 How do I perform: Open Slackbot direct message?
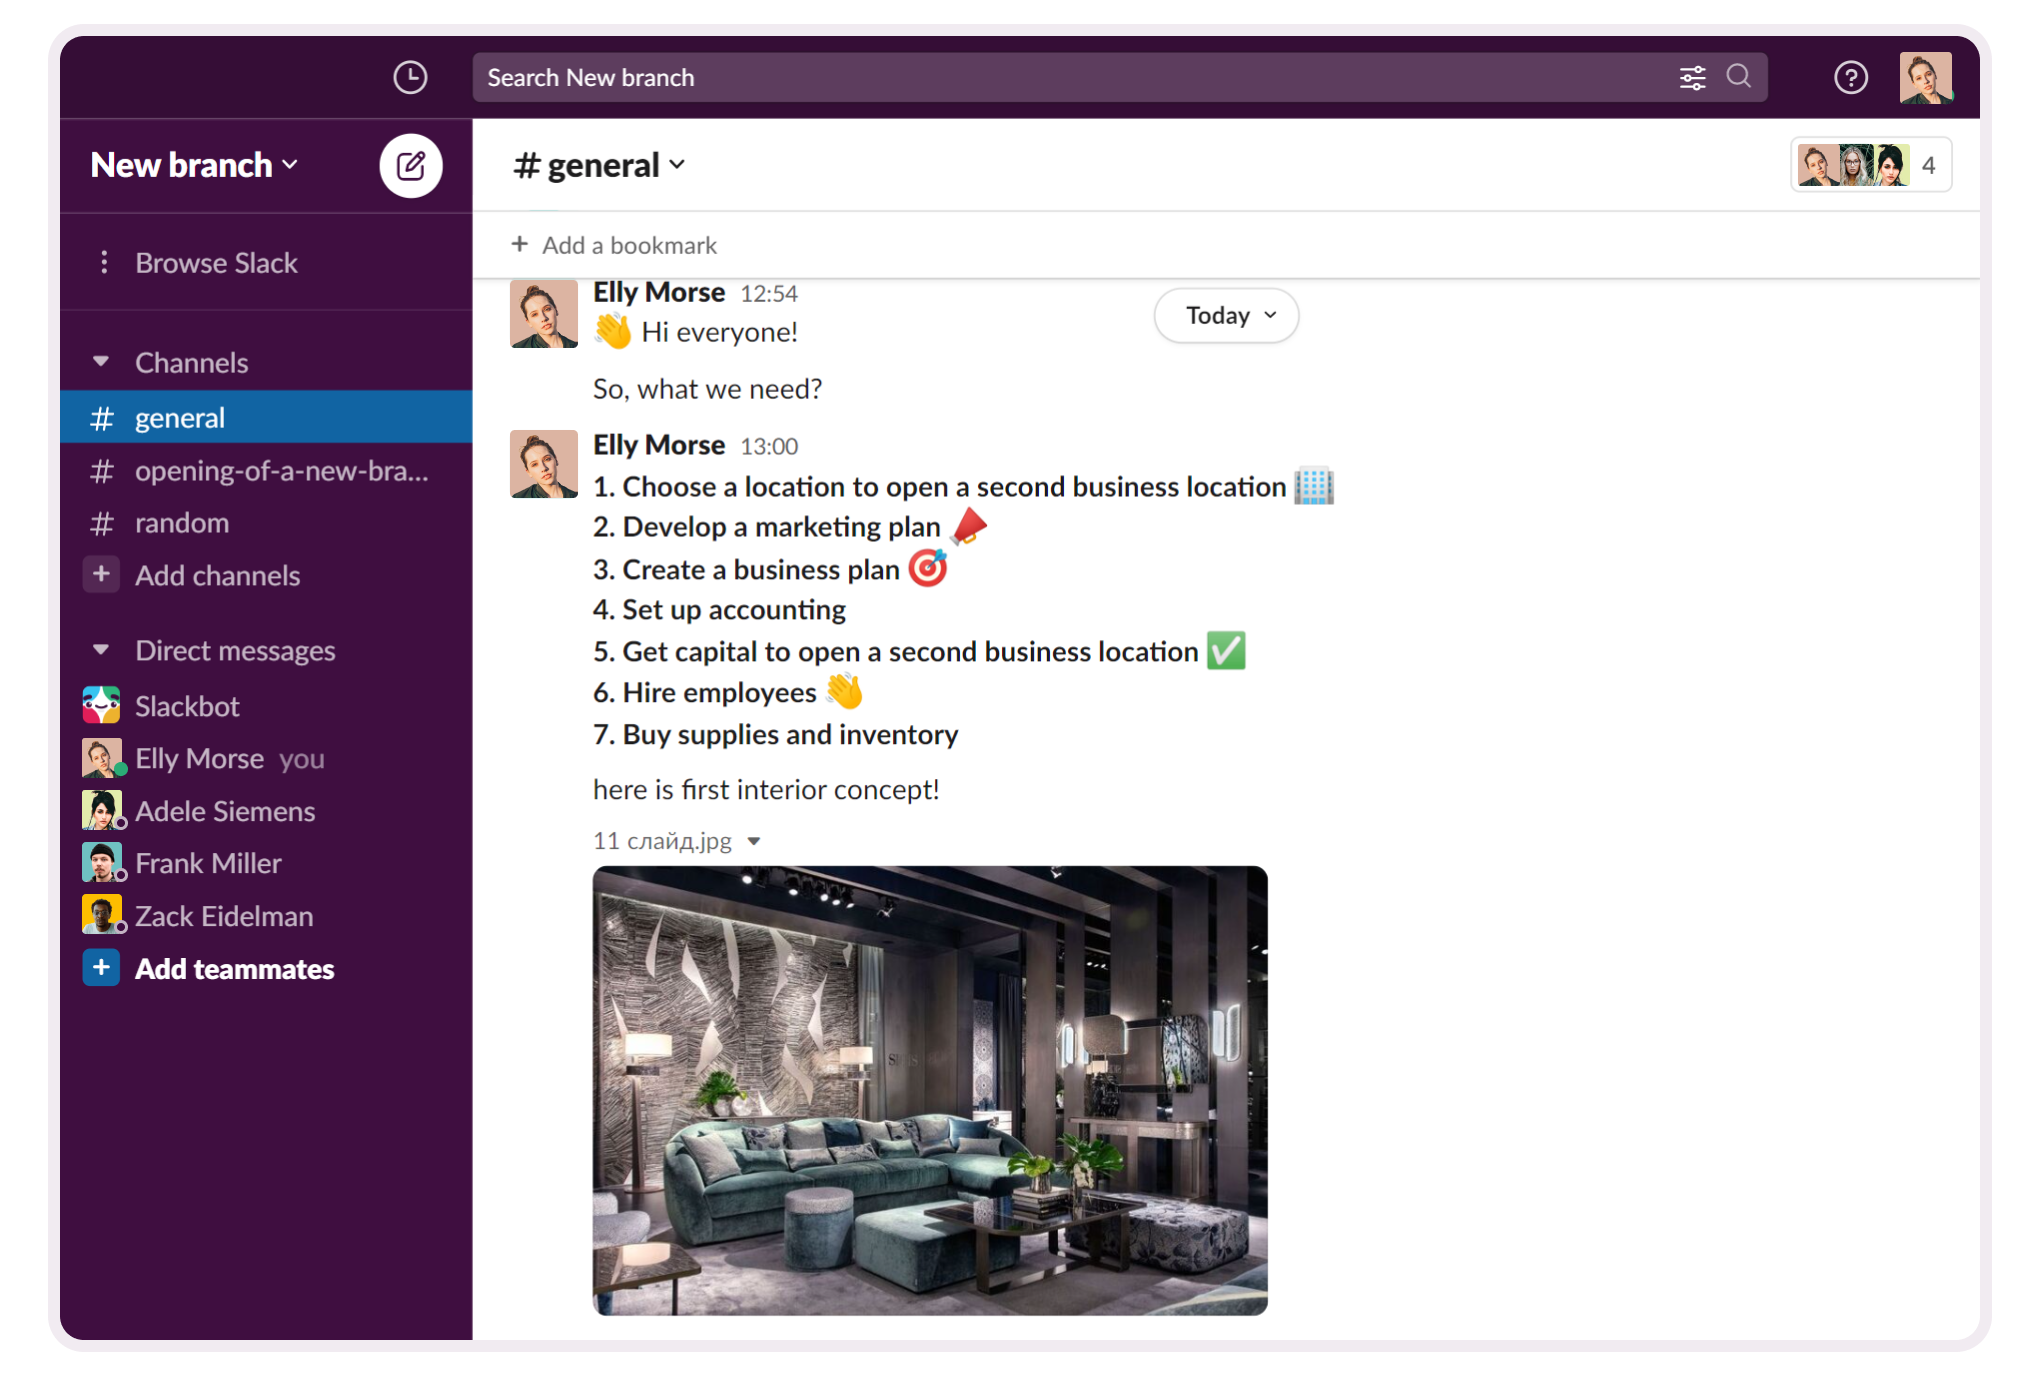click(187, 706)
